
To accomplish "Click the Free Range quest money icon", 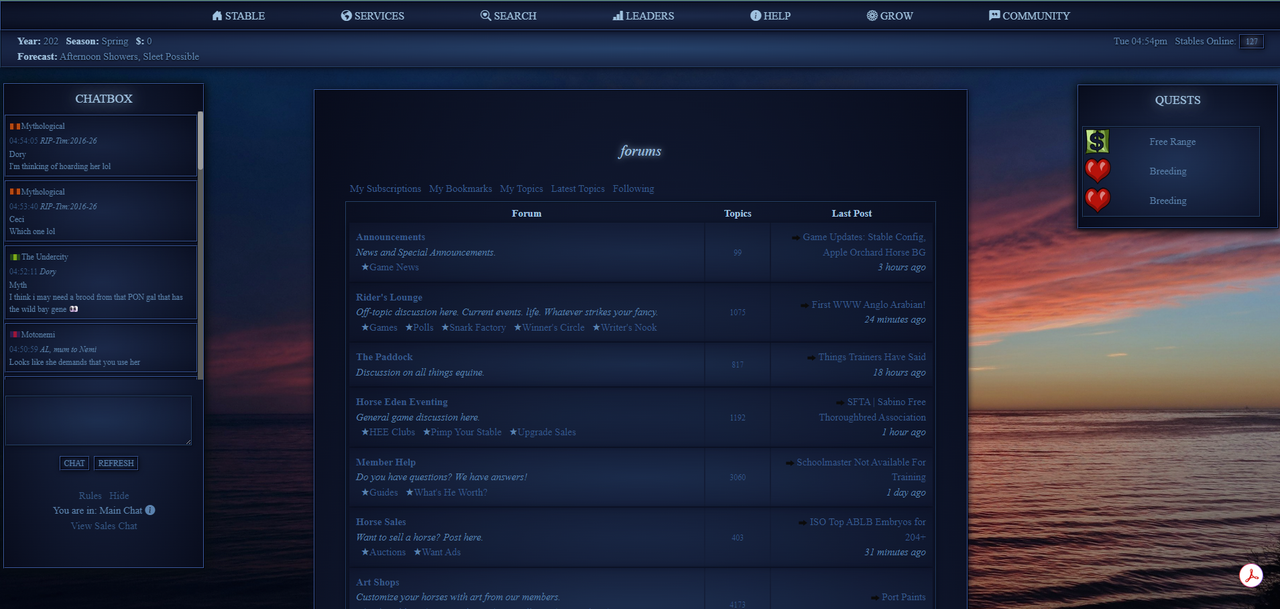I will [x=1098, y=141].
